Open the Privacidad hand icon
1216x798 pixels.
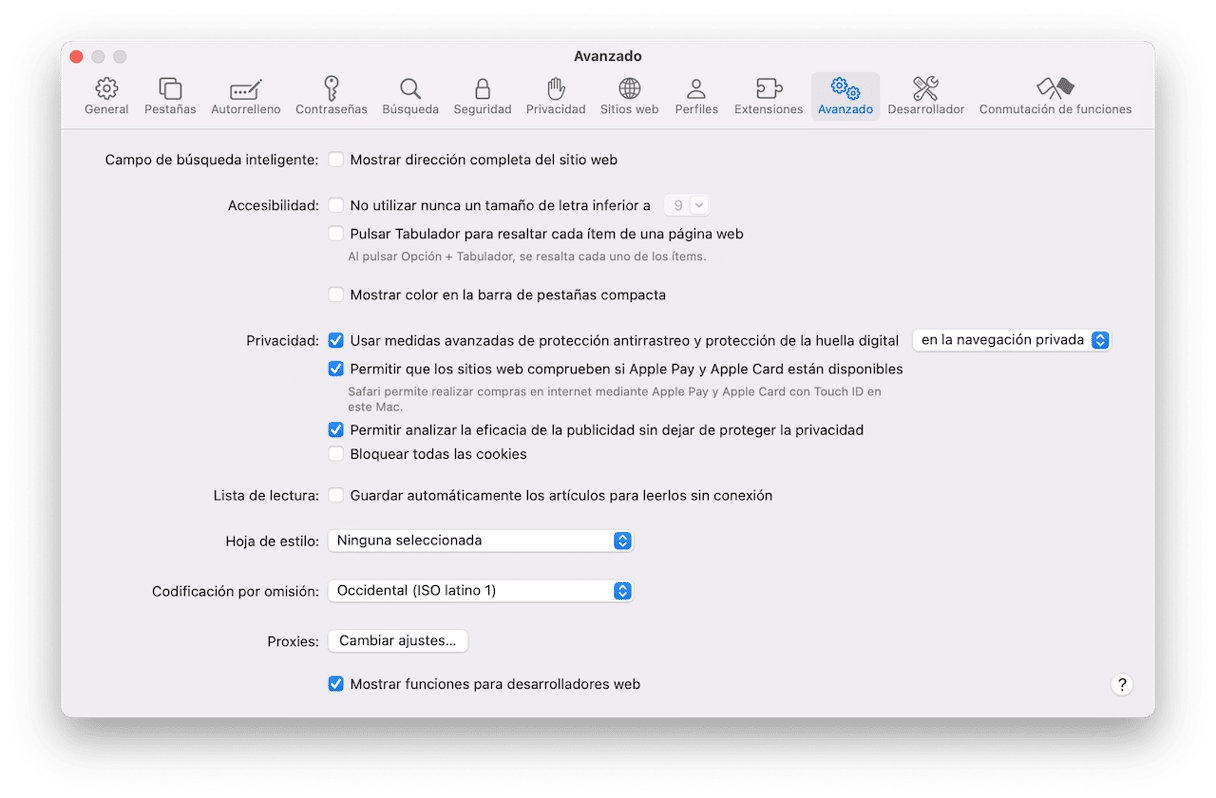pyautogui.click(x=555, y=89)
